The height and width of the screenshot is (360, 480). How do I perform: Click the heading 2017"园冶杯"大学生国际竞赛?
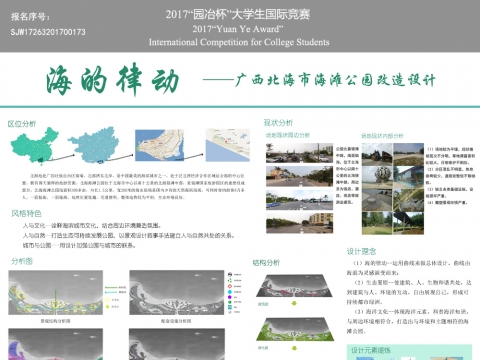coord(238,14)
